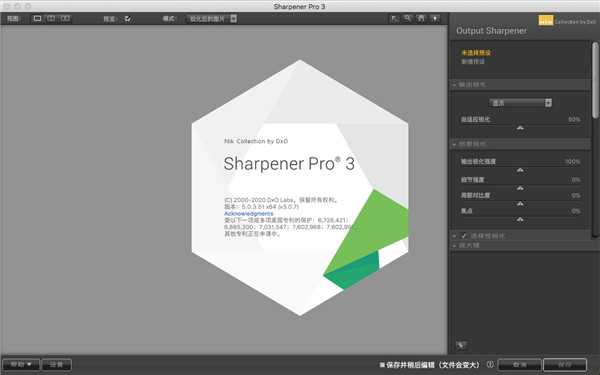Select the zoom magnifier tool
This screenshot has height=375, width=600.
tap(408, 18)
